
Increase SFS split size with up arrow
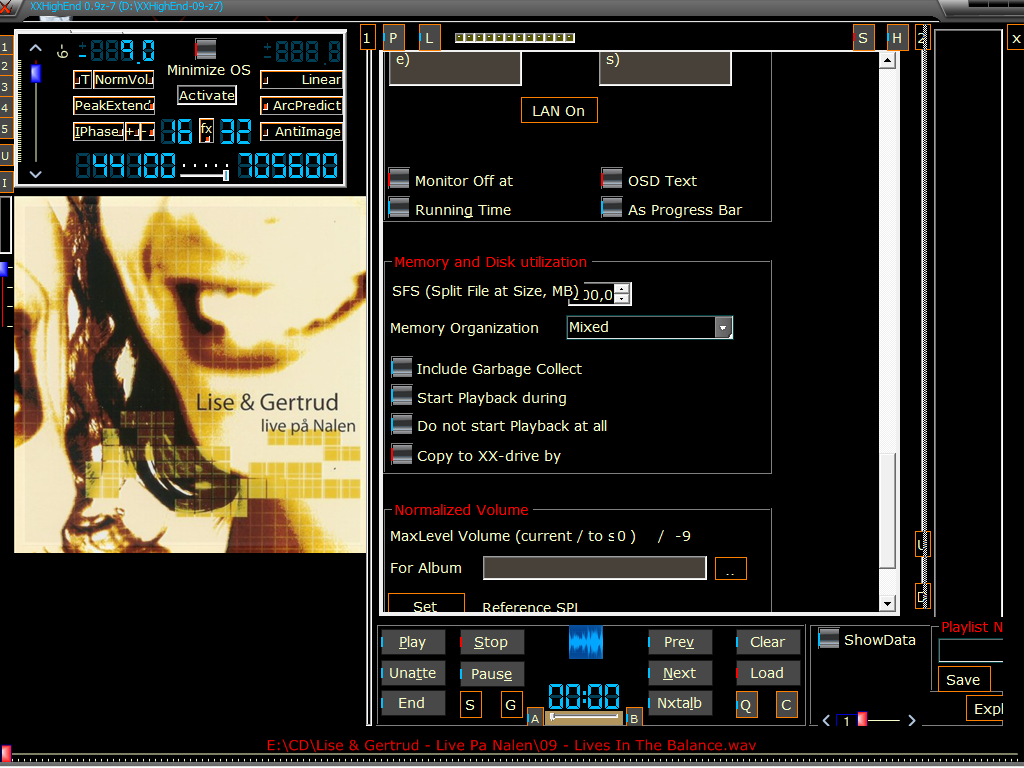coord(623,288)
